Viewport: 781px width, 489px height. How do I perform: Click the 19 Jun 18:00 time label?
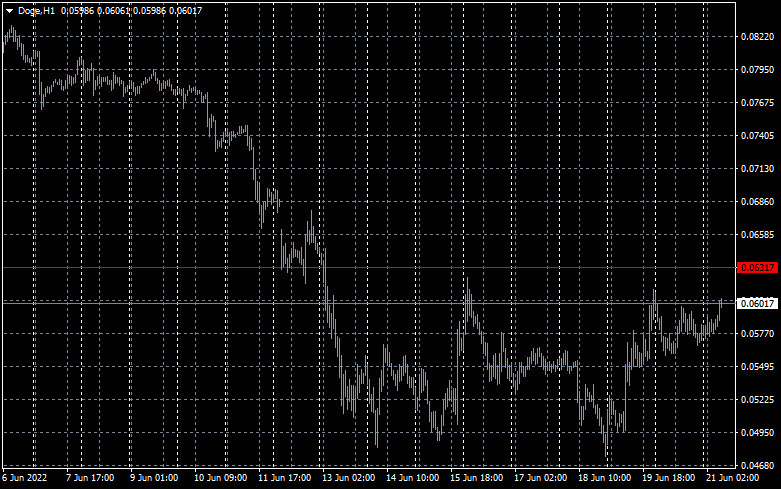[x=668, y=478]
